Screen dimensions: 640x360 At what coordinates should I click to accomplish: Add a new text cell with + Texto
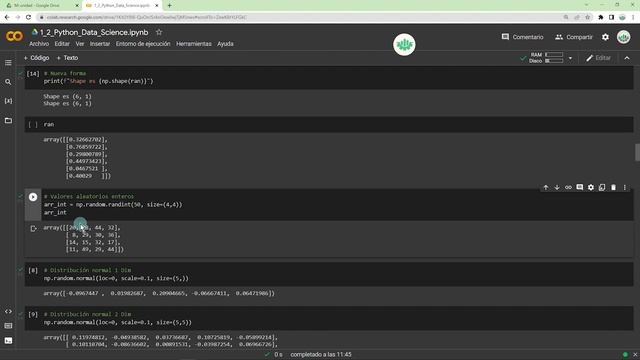click(67, 58)
